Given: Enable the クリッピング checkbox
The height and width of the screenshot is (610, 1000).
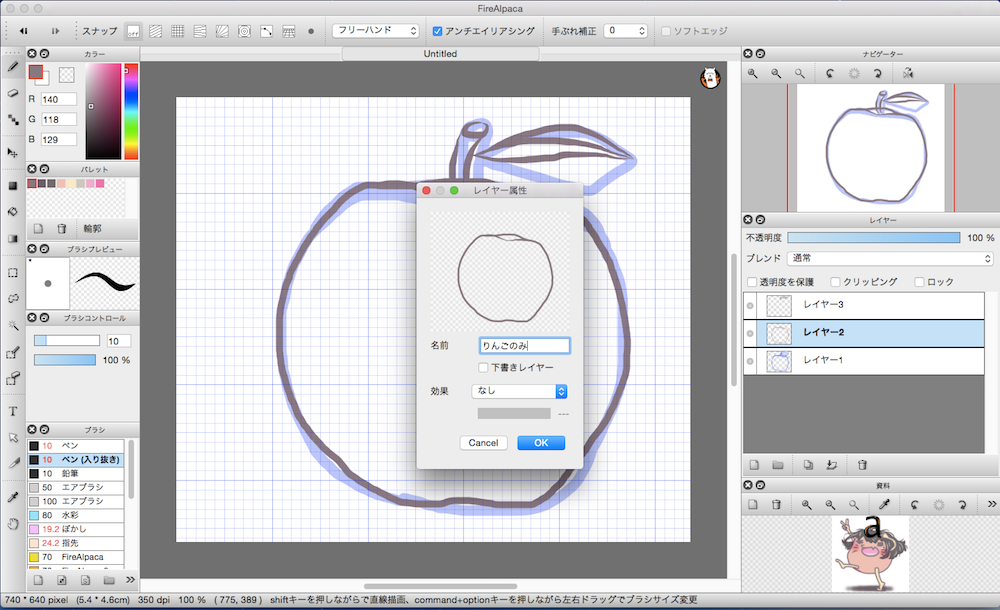Looking at the screenshot, I should 835,282.
